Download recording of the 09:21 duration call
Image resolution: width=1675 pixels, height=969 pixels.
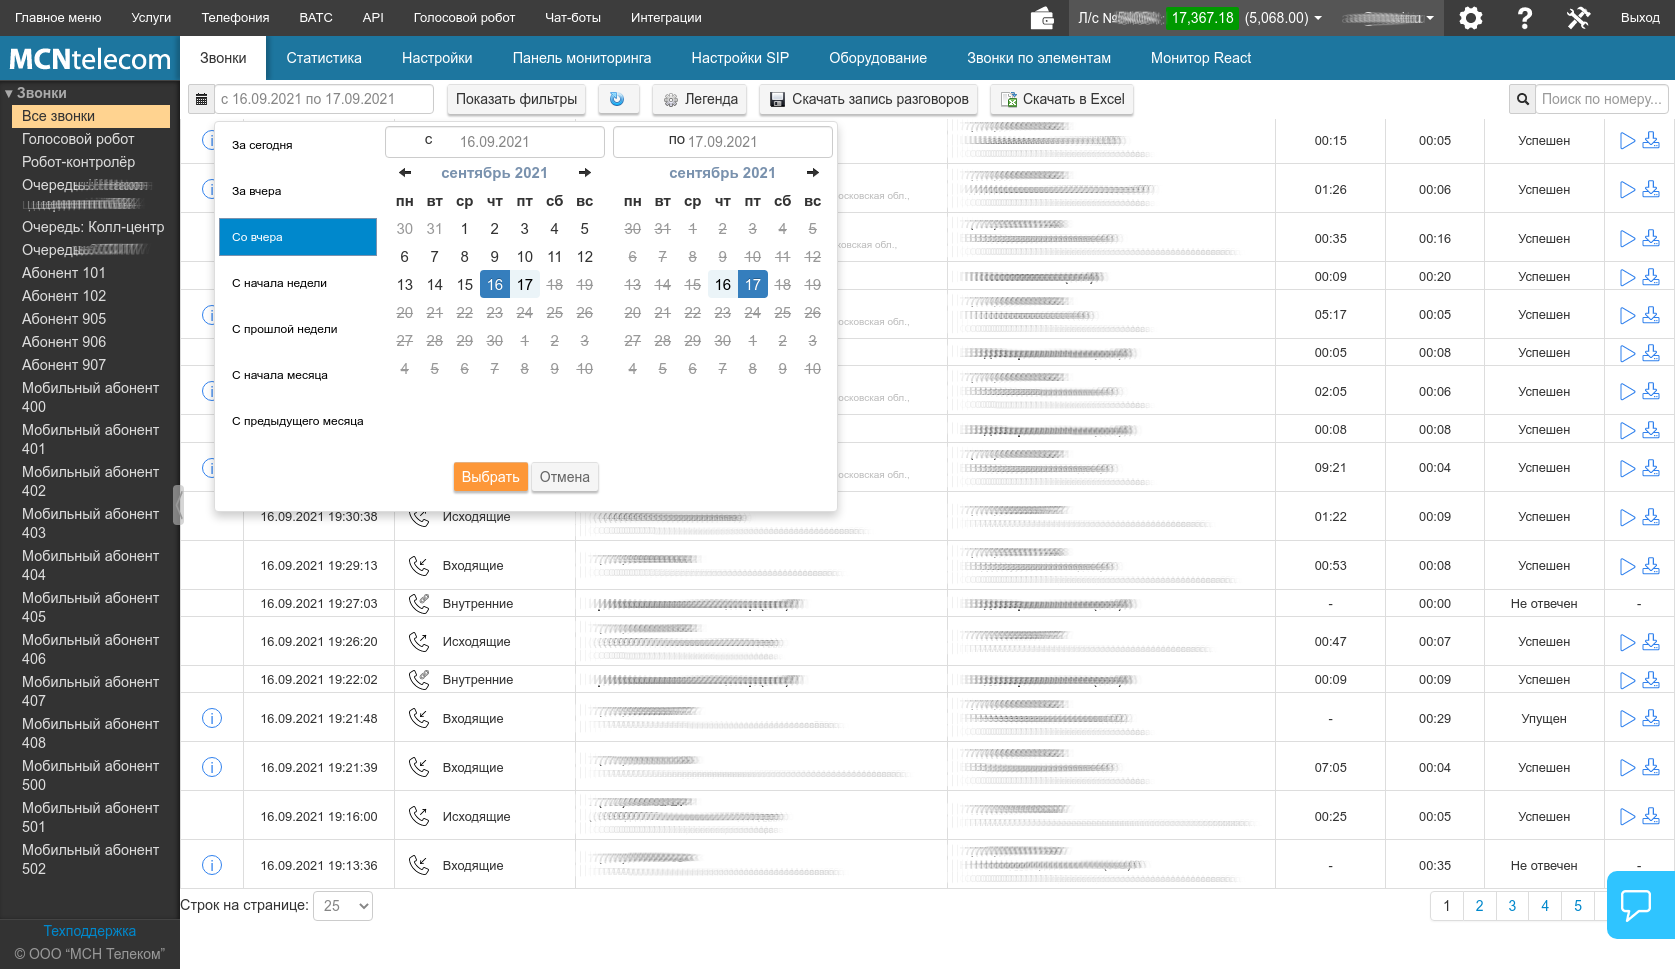pyautogui.click(x=1651, y=468)
